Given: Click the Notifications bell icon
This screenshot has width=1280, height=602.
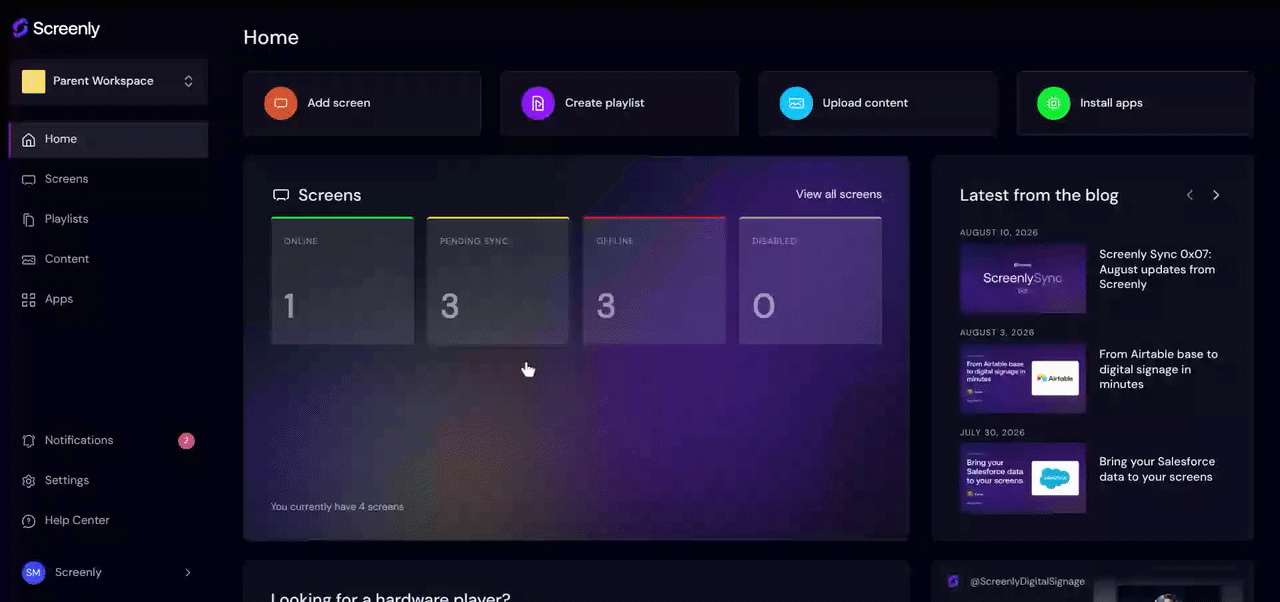Looking at the screenshot, I should (28, 440).
